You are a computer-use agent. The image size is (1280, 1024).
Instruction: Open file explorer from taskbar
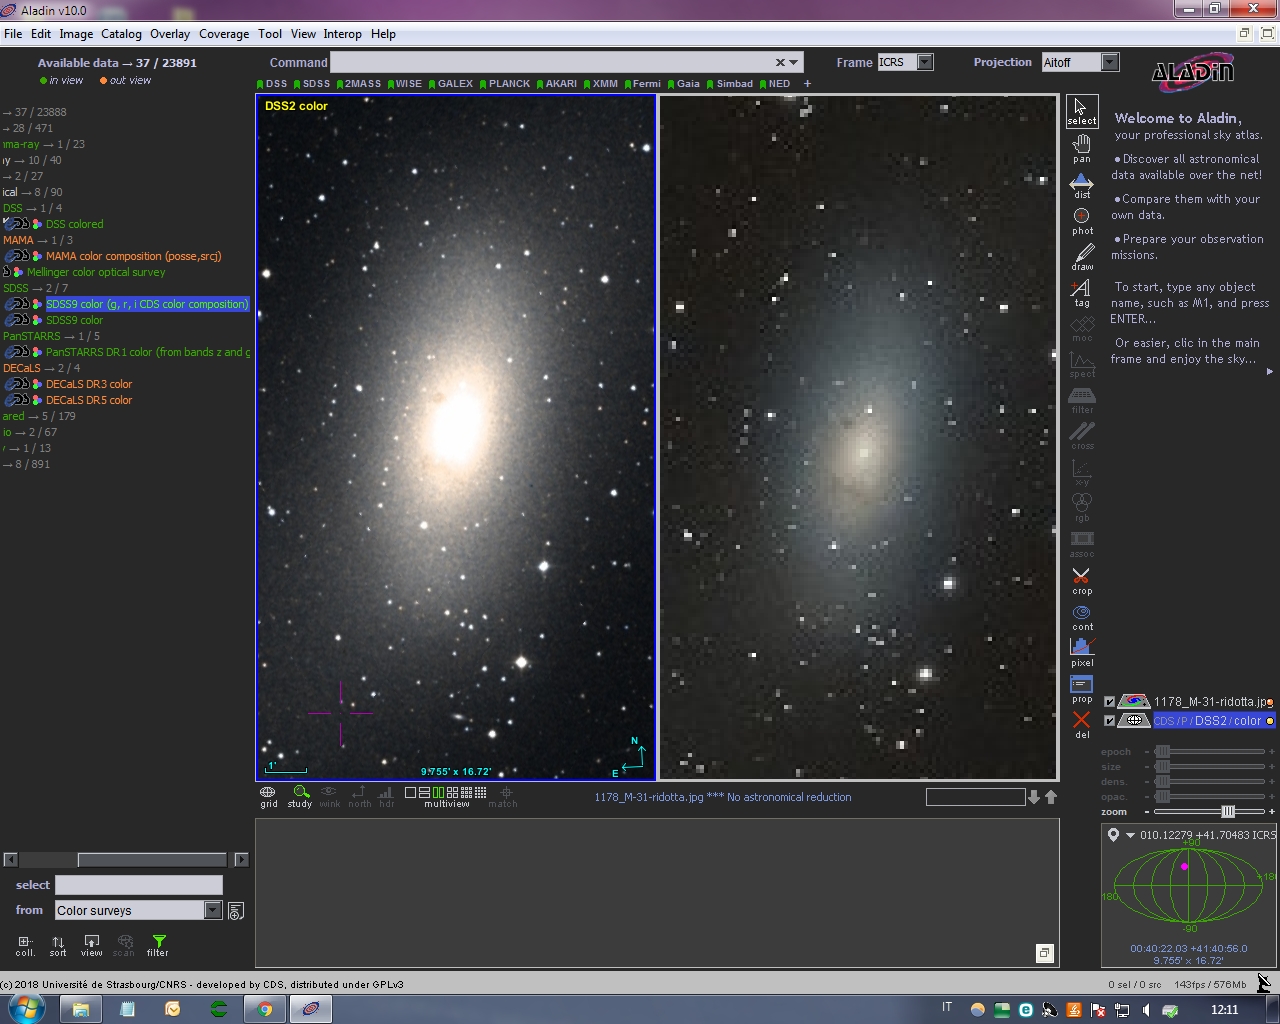click(x=81, y=1009)
